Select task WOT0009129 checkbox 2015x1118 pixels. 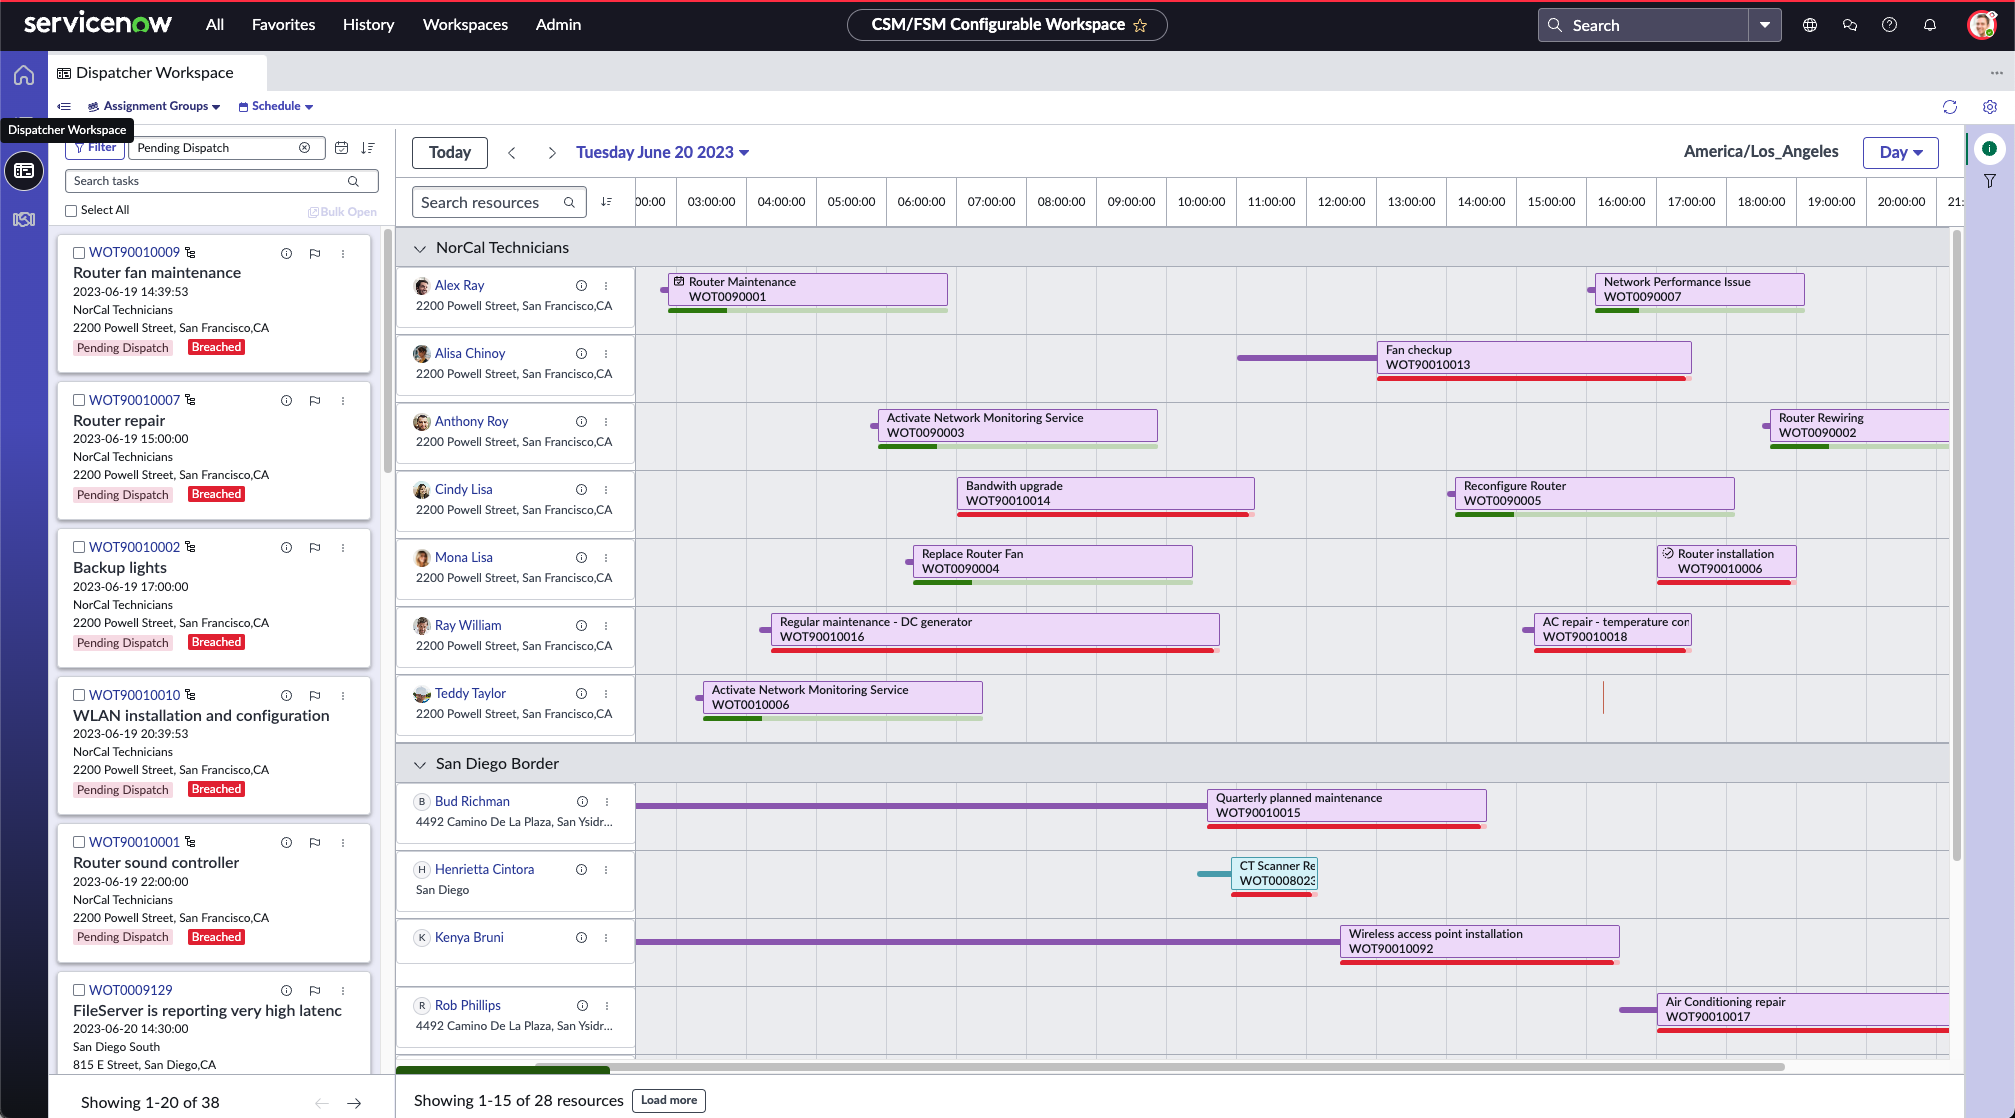79,990
